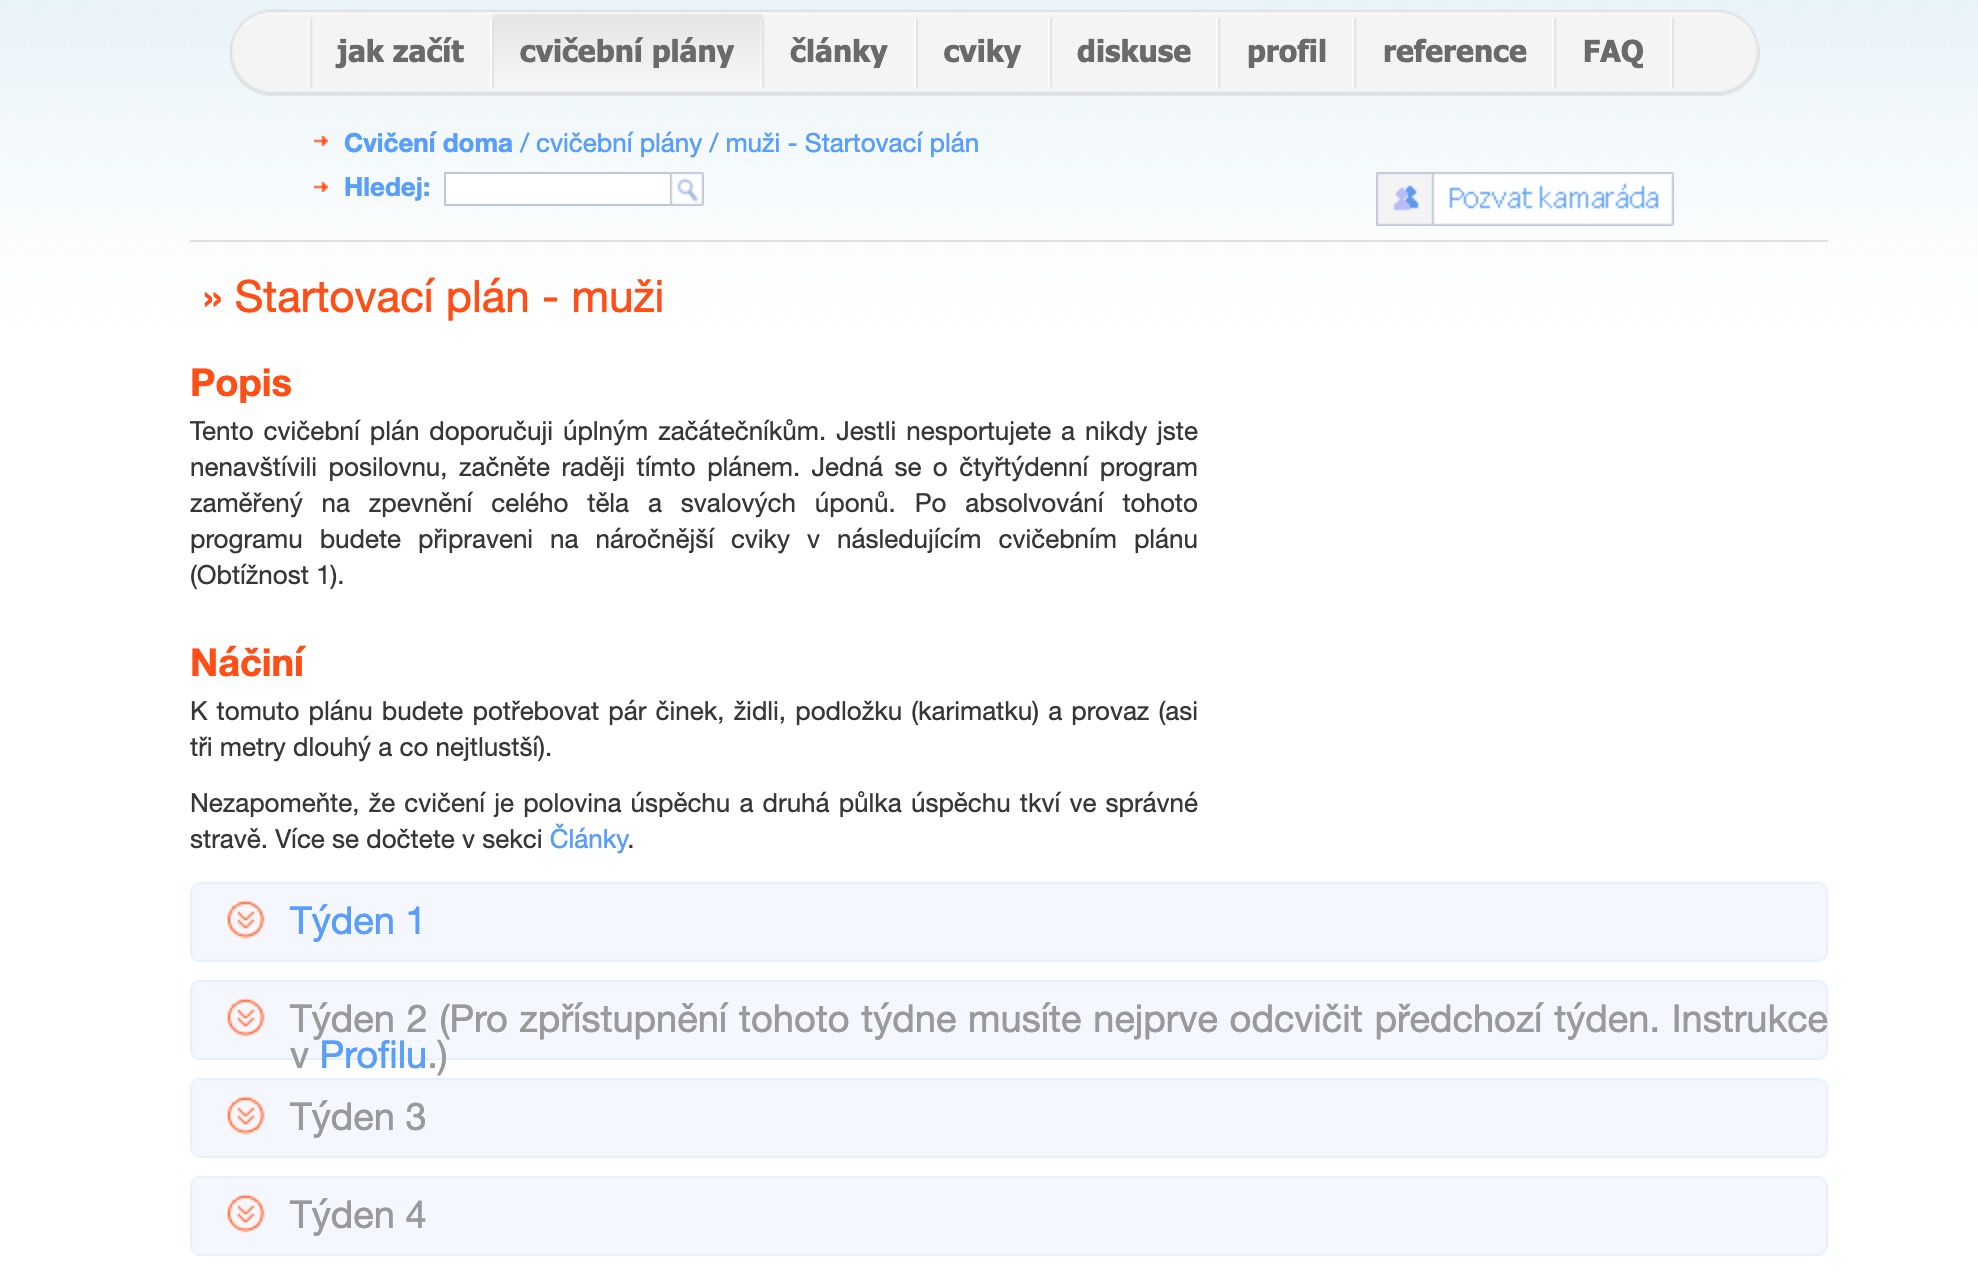Click Týden 3 circular chevron icon
Viewport: 1978px width, 1278px height.
[x=245, y=1116]
